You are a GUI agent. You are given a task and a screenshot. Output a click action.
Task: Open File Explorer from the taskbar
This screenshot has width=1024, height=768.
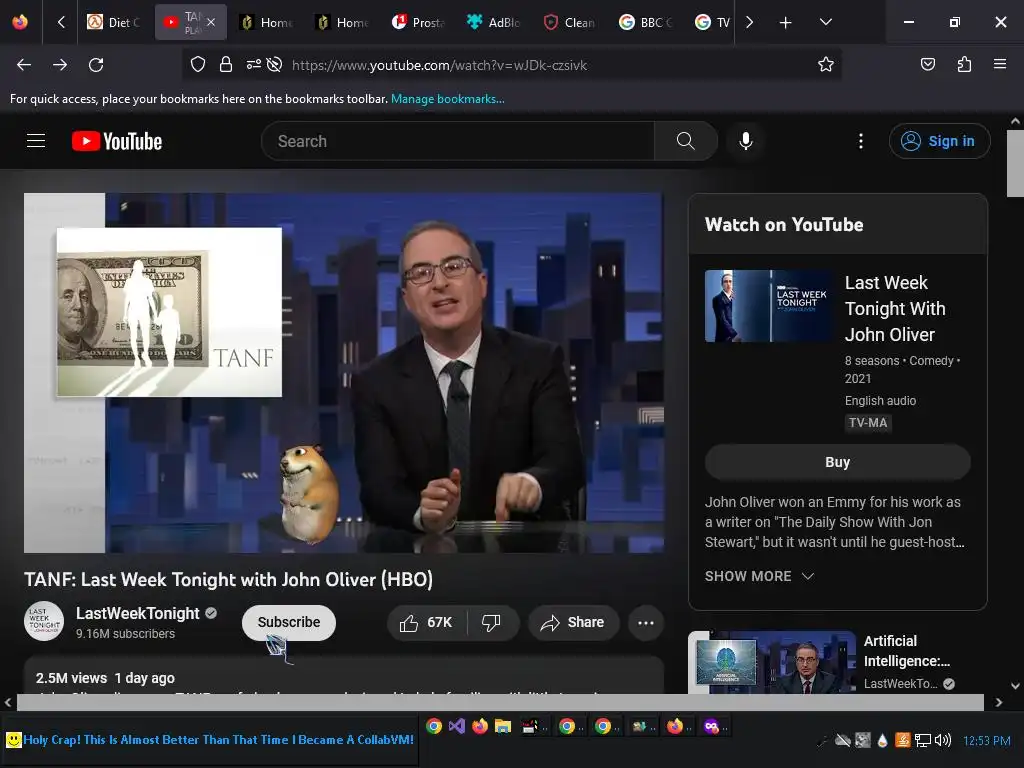502,726
